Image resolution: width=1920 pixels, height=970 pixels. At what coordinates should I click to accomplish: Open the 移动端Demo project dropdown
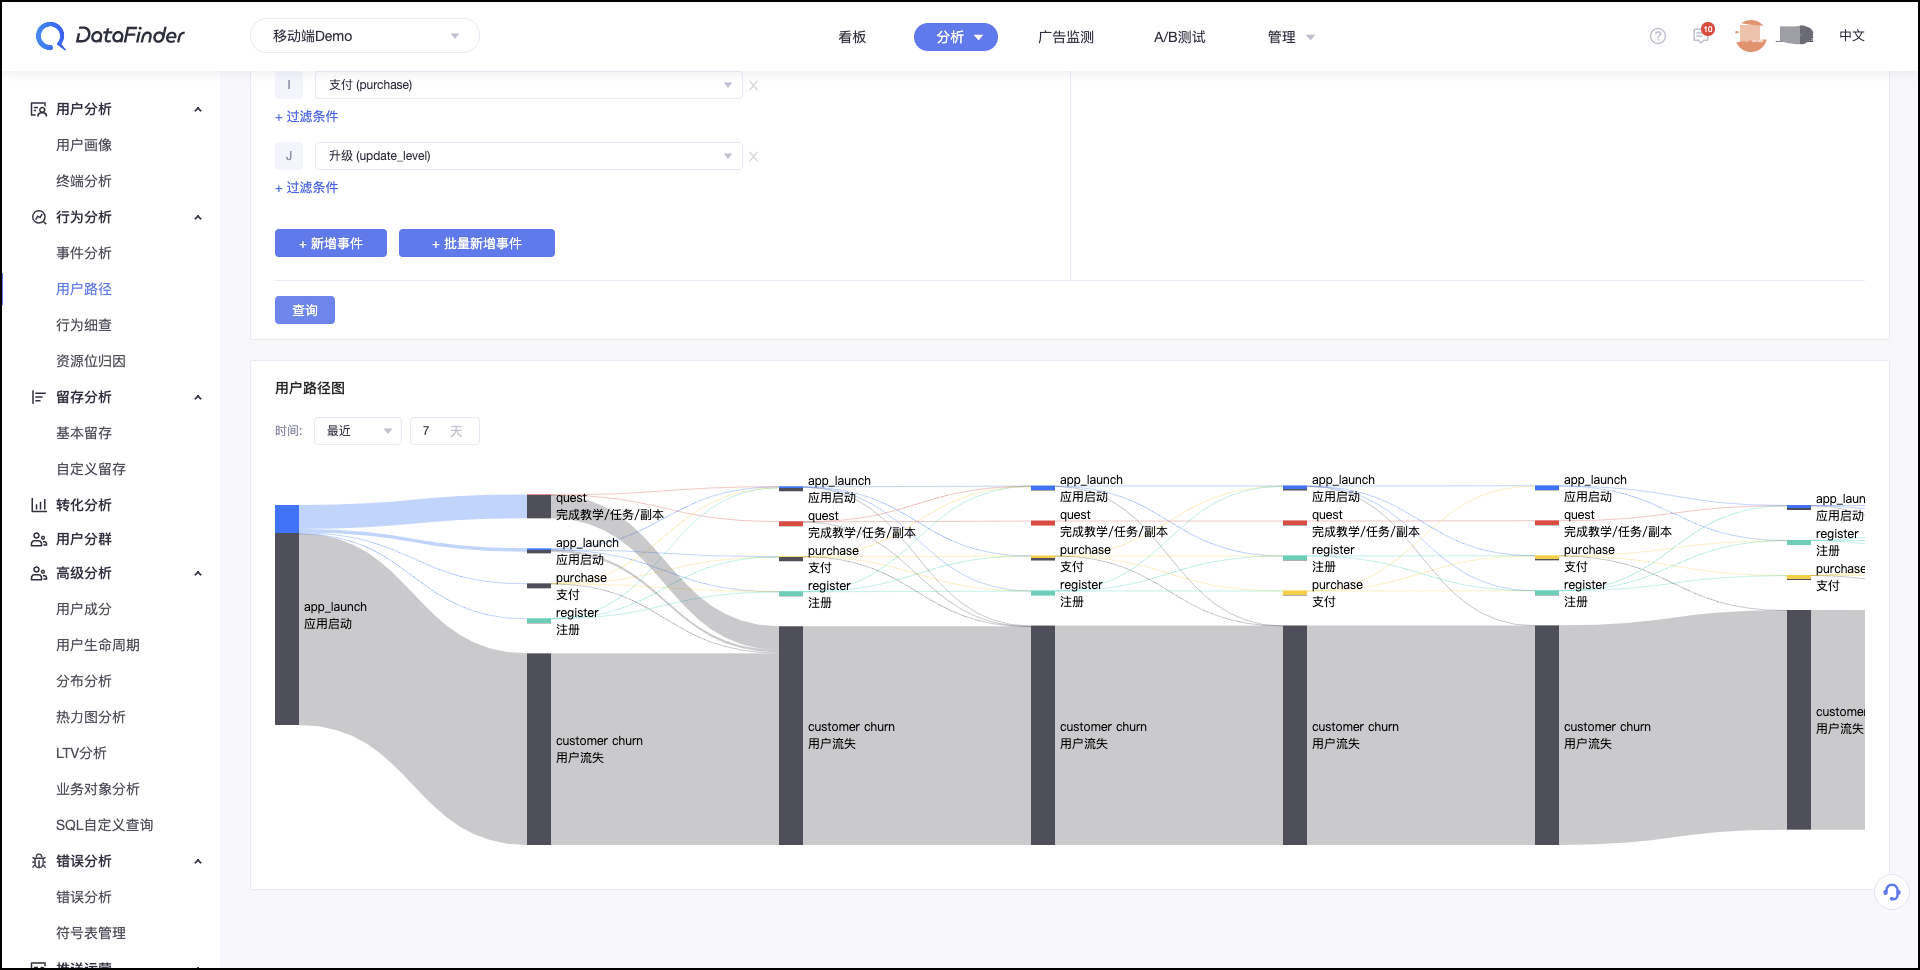click(x=365, y=36)
